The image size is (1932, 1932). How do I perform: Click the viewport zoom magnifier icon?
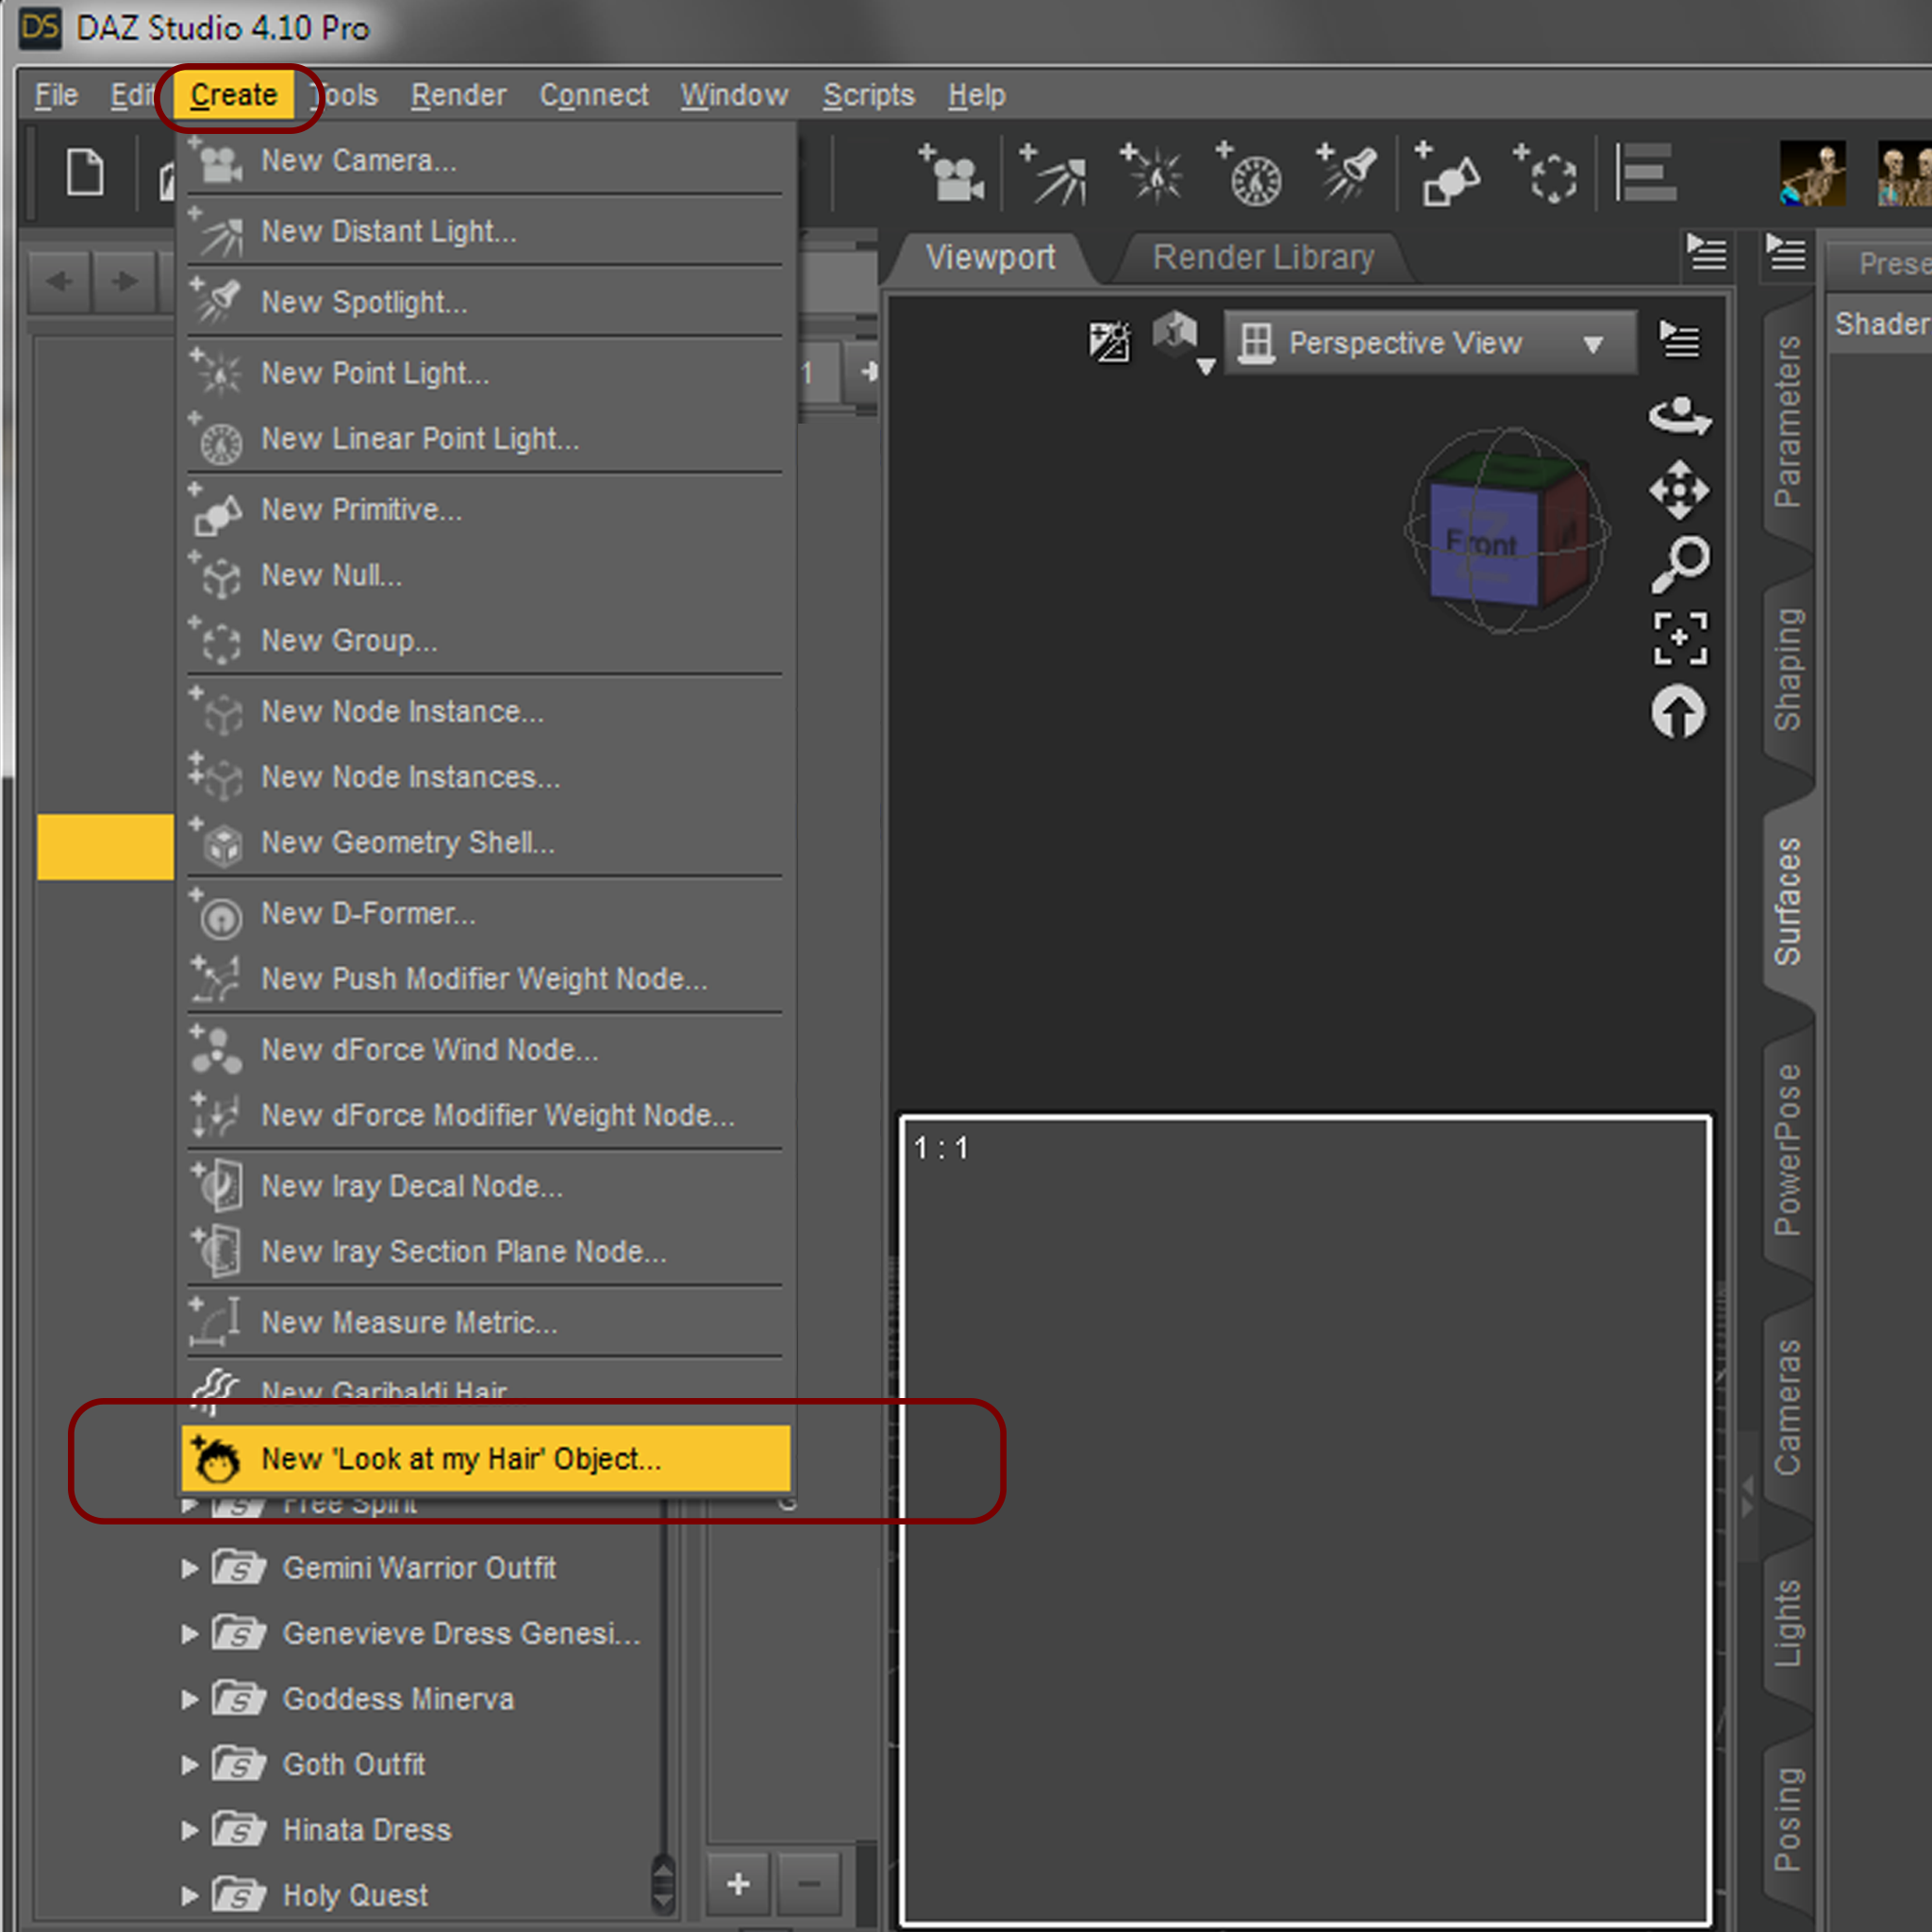pos(1679,564)
